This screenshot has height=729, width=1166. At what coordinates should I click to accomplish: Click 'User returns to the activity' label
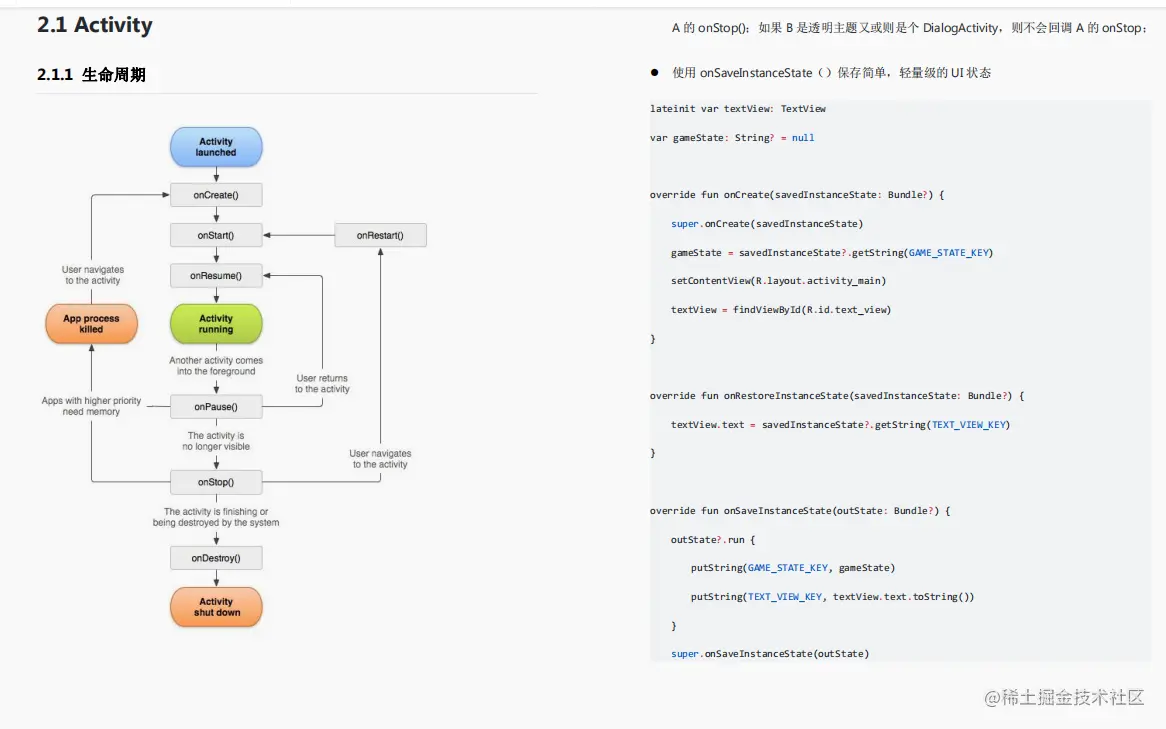click(322, 383)
